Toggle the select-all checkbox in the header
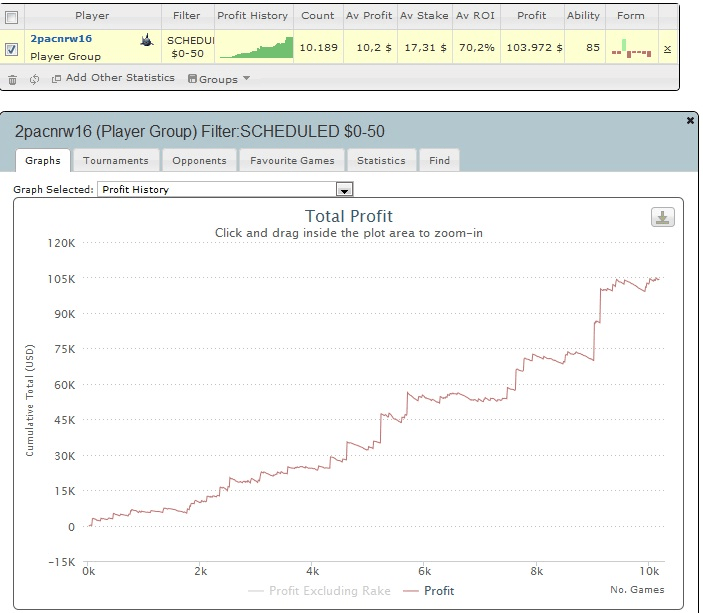This screenshot has height=613, width=703. coord(11,17)
